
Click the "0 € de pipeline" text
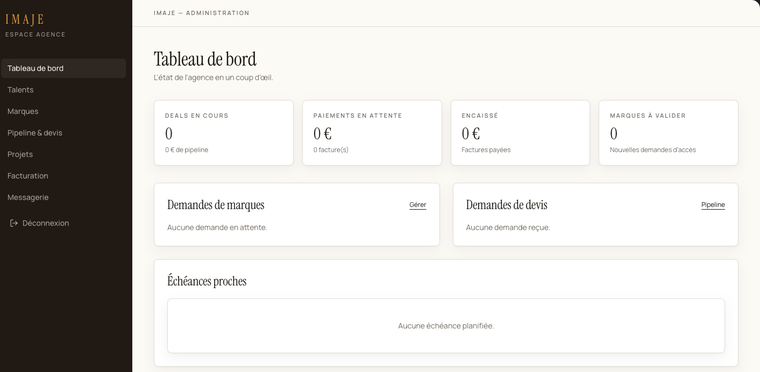pyautogui.click(x=187, y=150)
